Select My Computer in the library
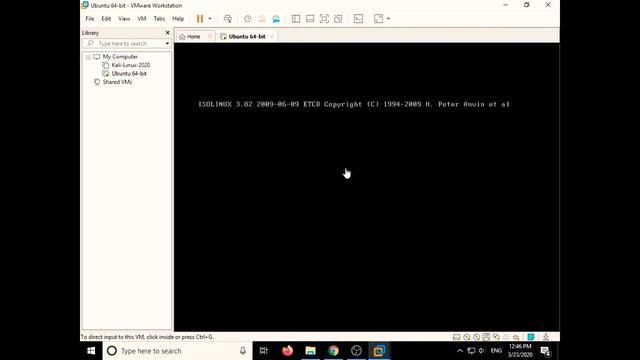Viewport: 640px width, 360px height. (120, 57)
